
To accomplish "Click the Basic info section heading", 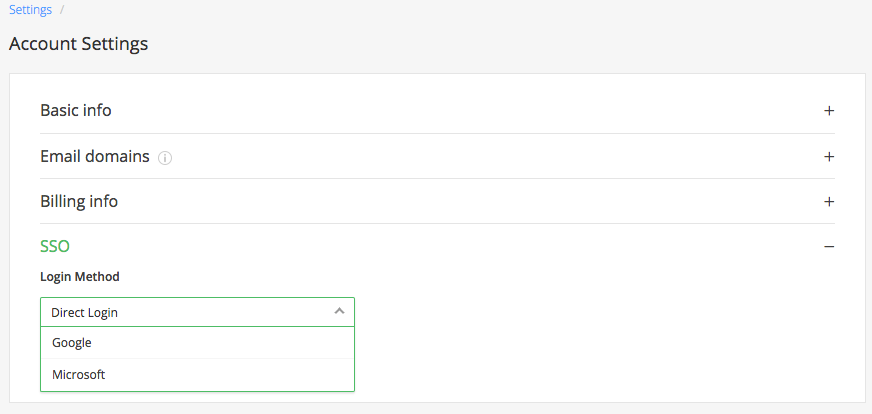I will coord(76,110).
